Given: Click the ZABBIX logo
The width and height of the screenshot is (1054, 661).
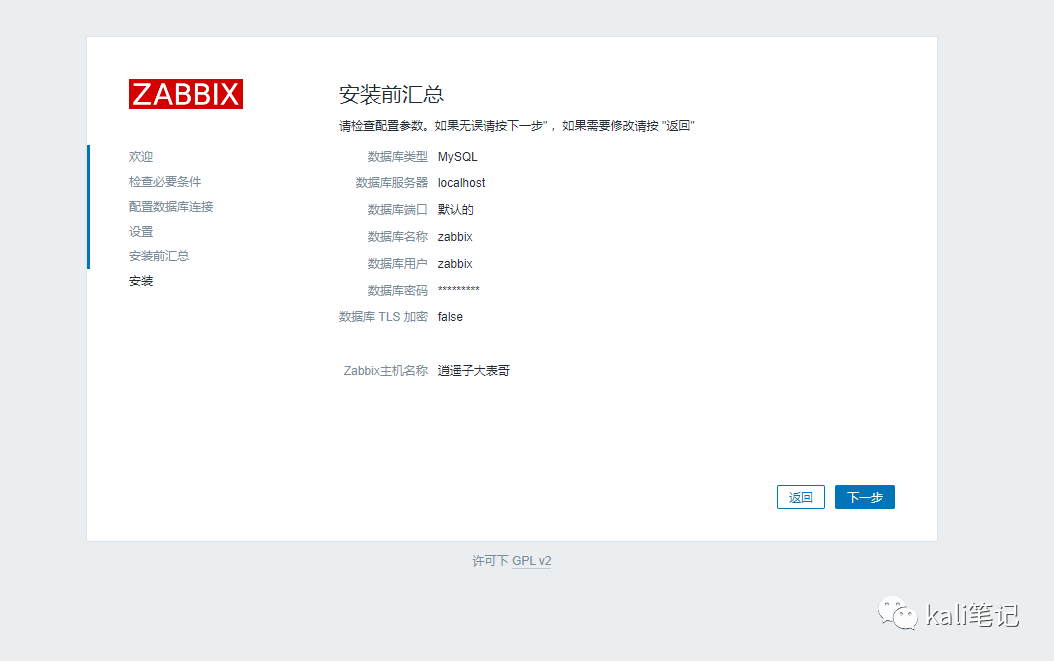Looking at the screenshot, I should 186,94.
